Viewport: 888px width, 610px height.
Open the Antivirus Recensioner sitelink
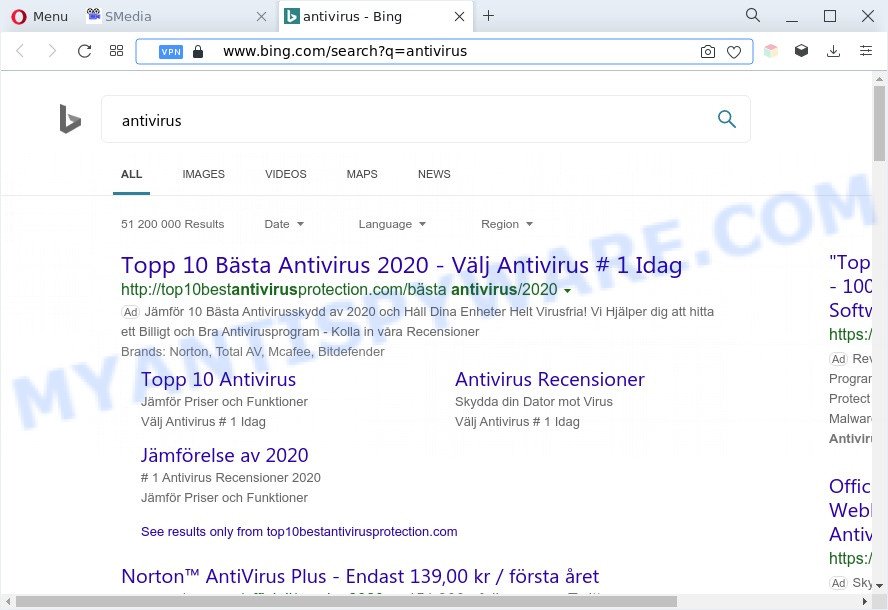pyautogui.click(x=550, y=379)
